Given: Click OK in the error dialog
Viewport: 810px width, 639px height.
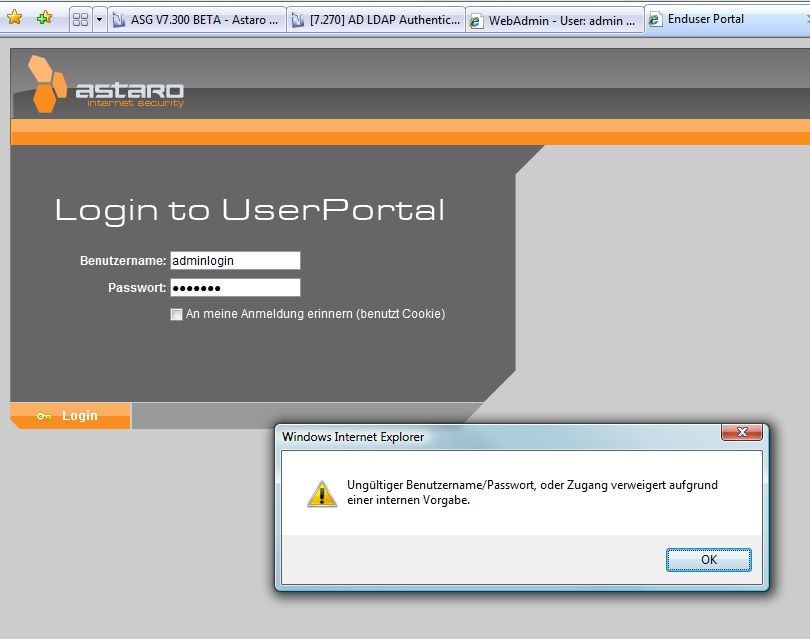Looking at the screenshot, I should (709, 560).
